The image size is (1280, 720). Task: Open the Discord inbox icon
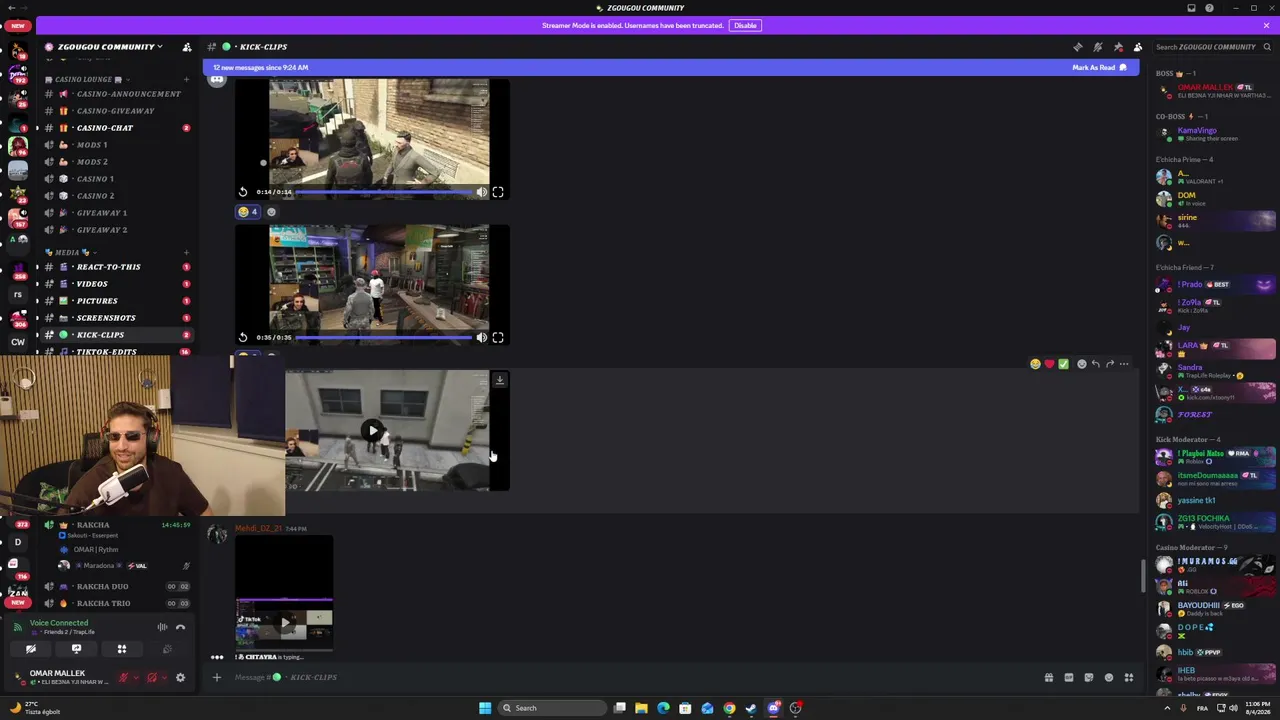1191,8
